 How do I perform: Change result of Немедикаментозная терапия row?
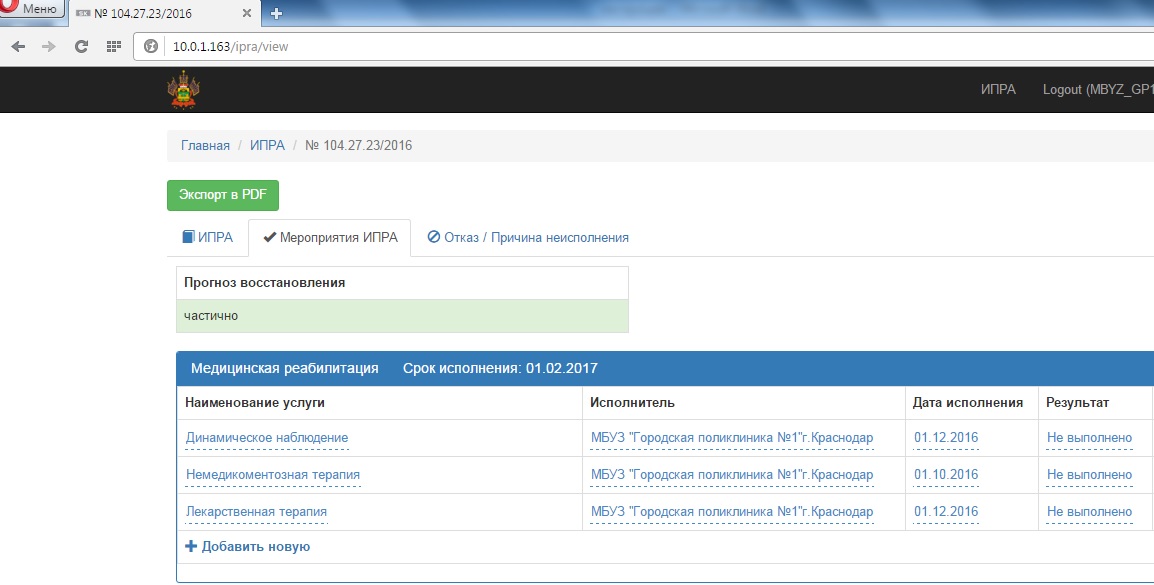click(x=1089, y=475)
